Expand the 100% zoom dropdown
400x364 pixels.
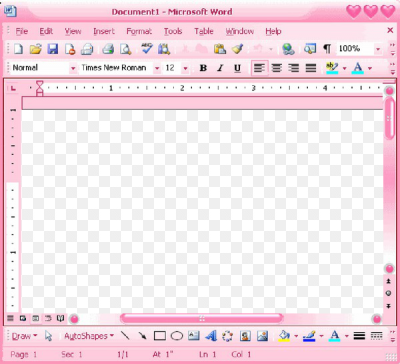[378, 49]
